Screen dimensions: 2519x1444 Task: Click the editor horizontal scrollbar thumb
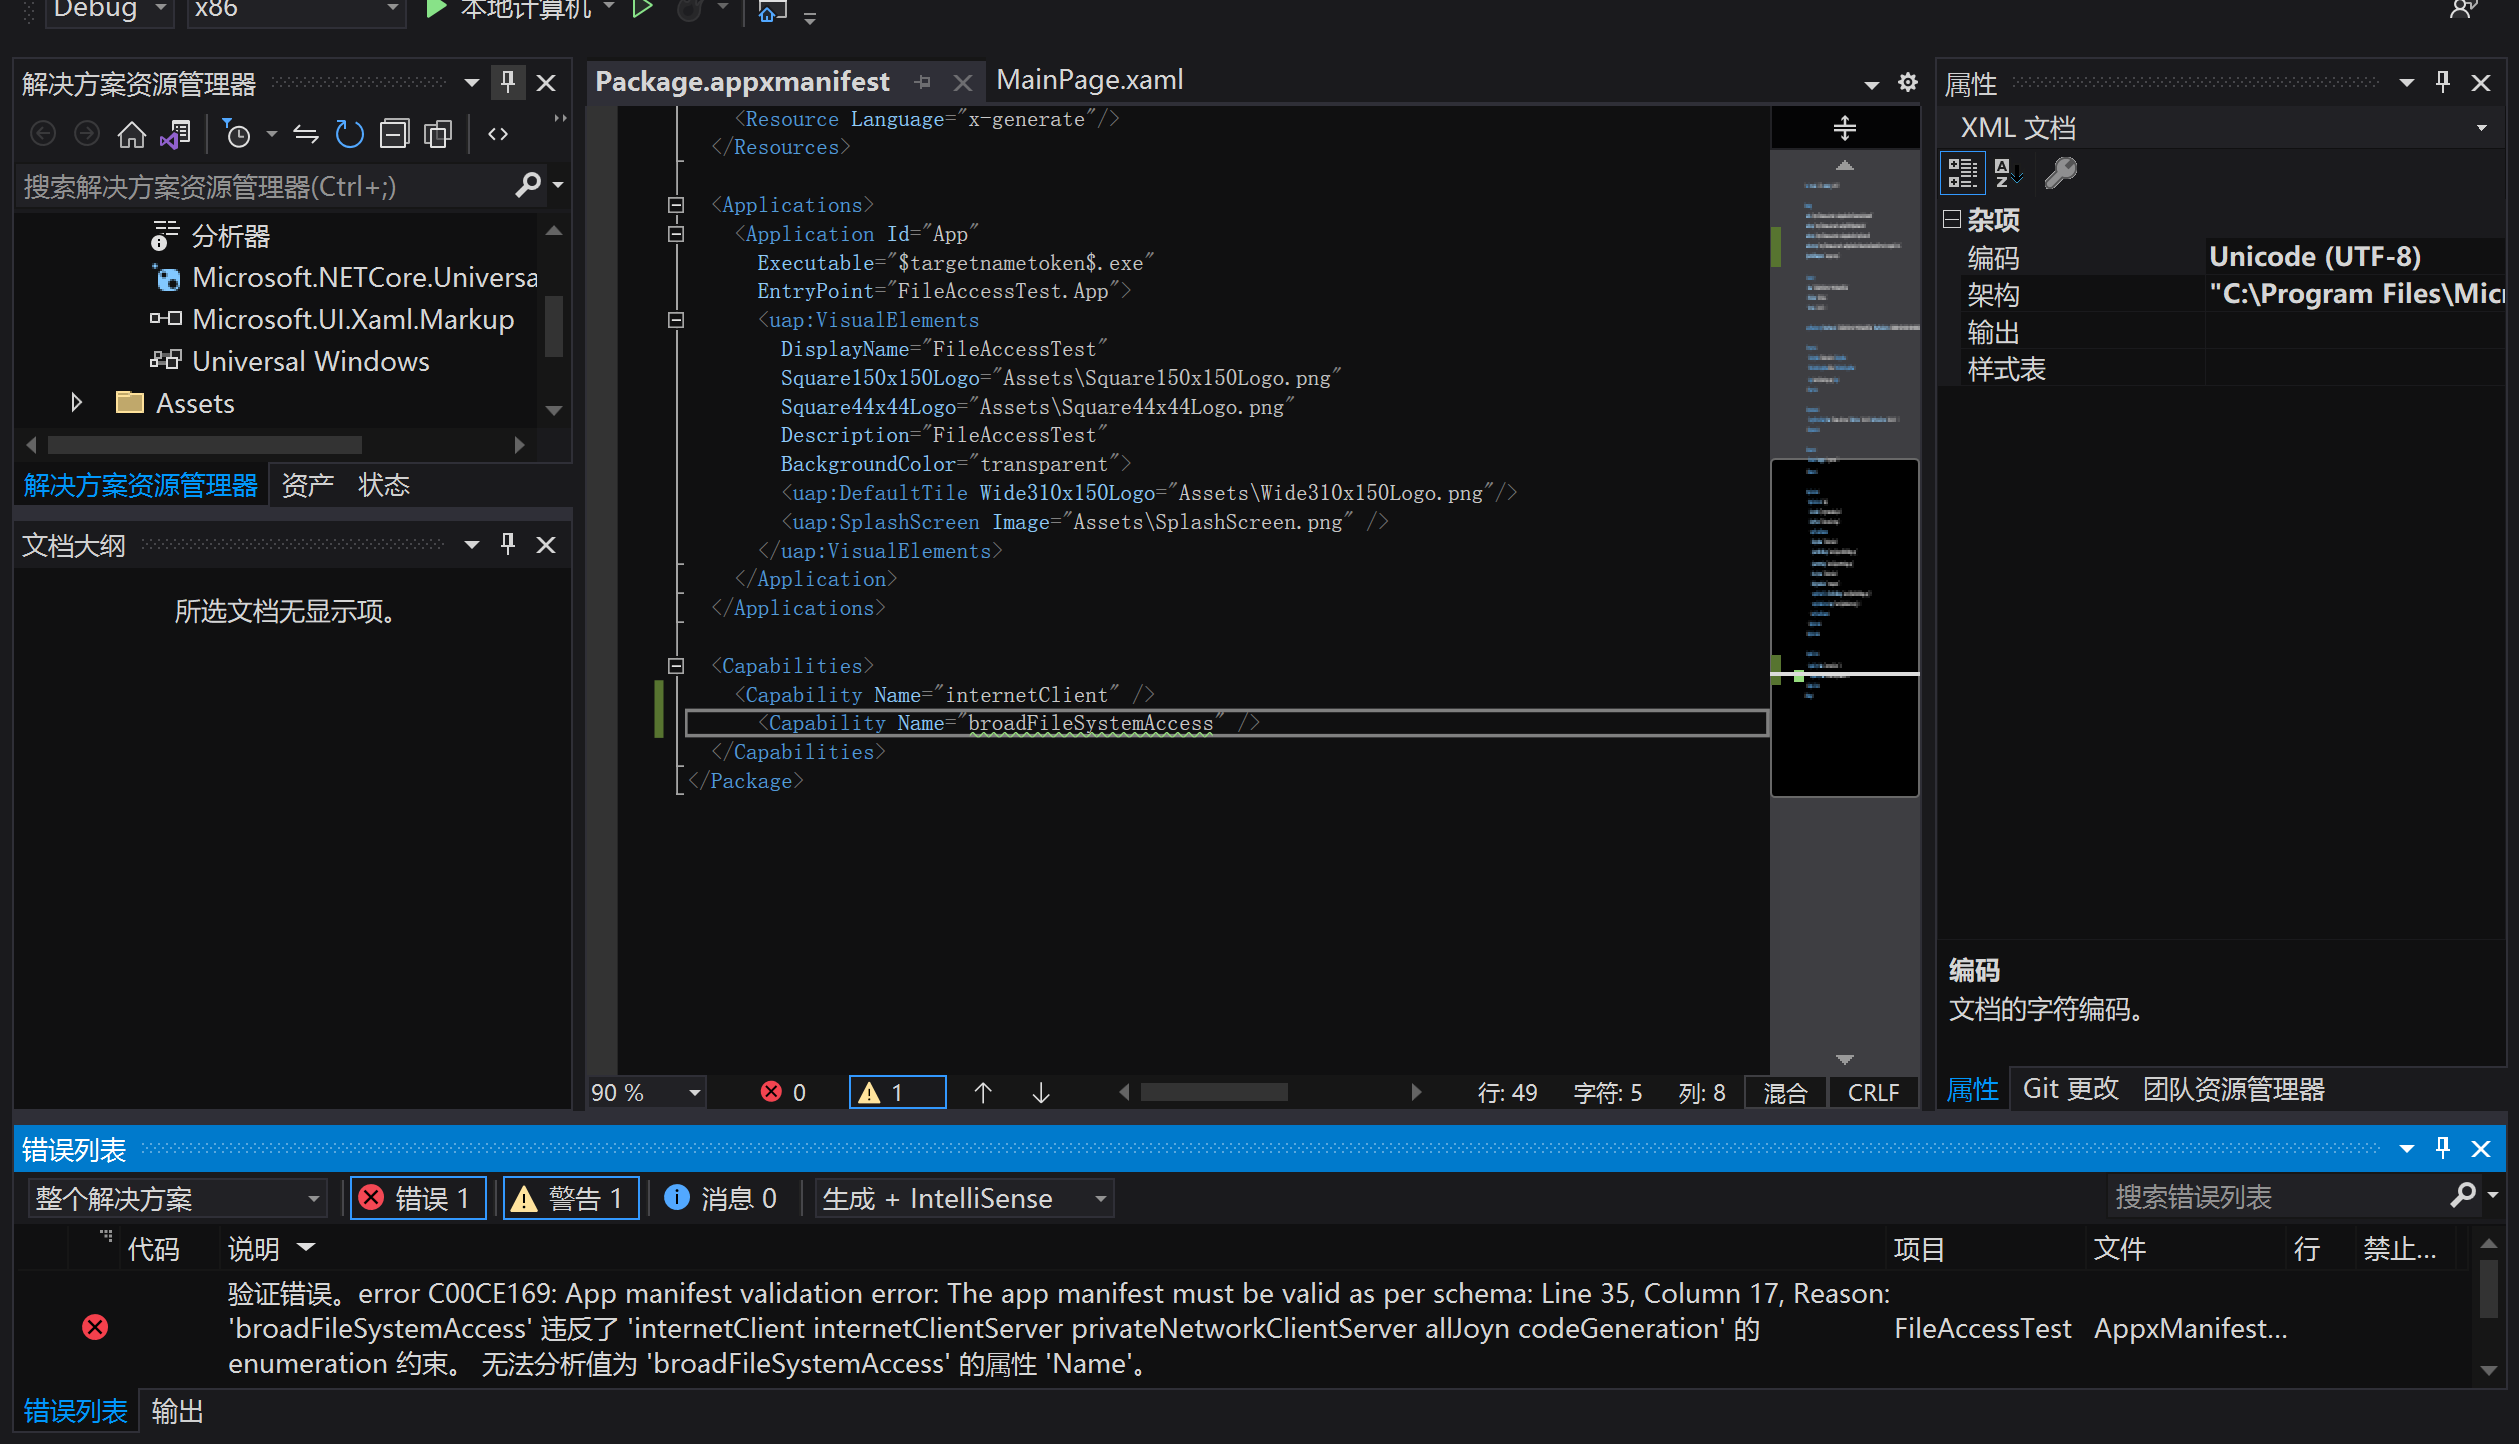tap(1214, 1092)
